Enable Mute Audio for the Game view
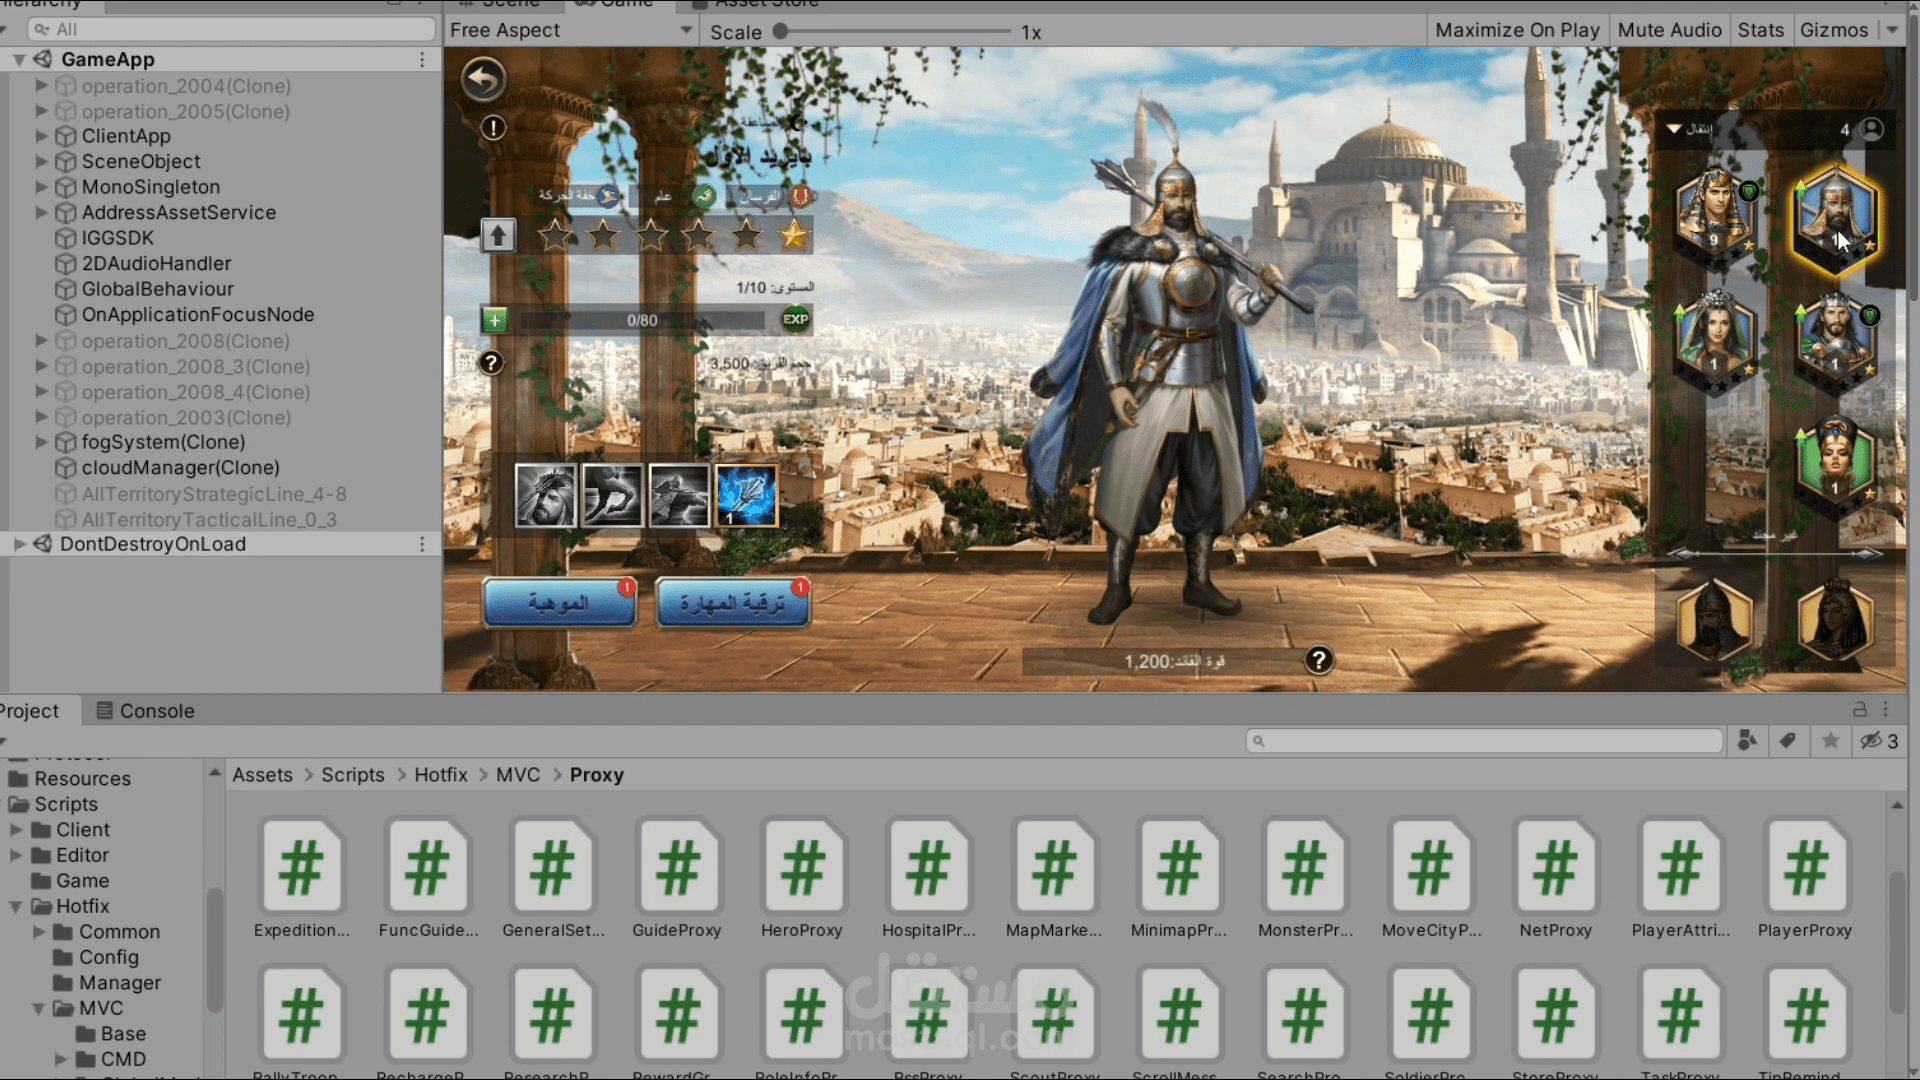This screenshot has height=1080, width=1920. coord(1669,30)
